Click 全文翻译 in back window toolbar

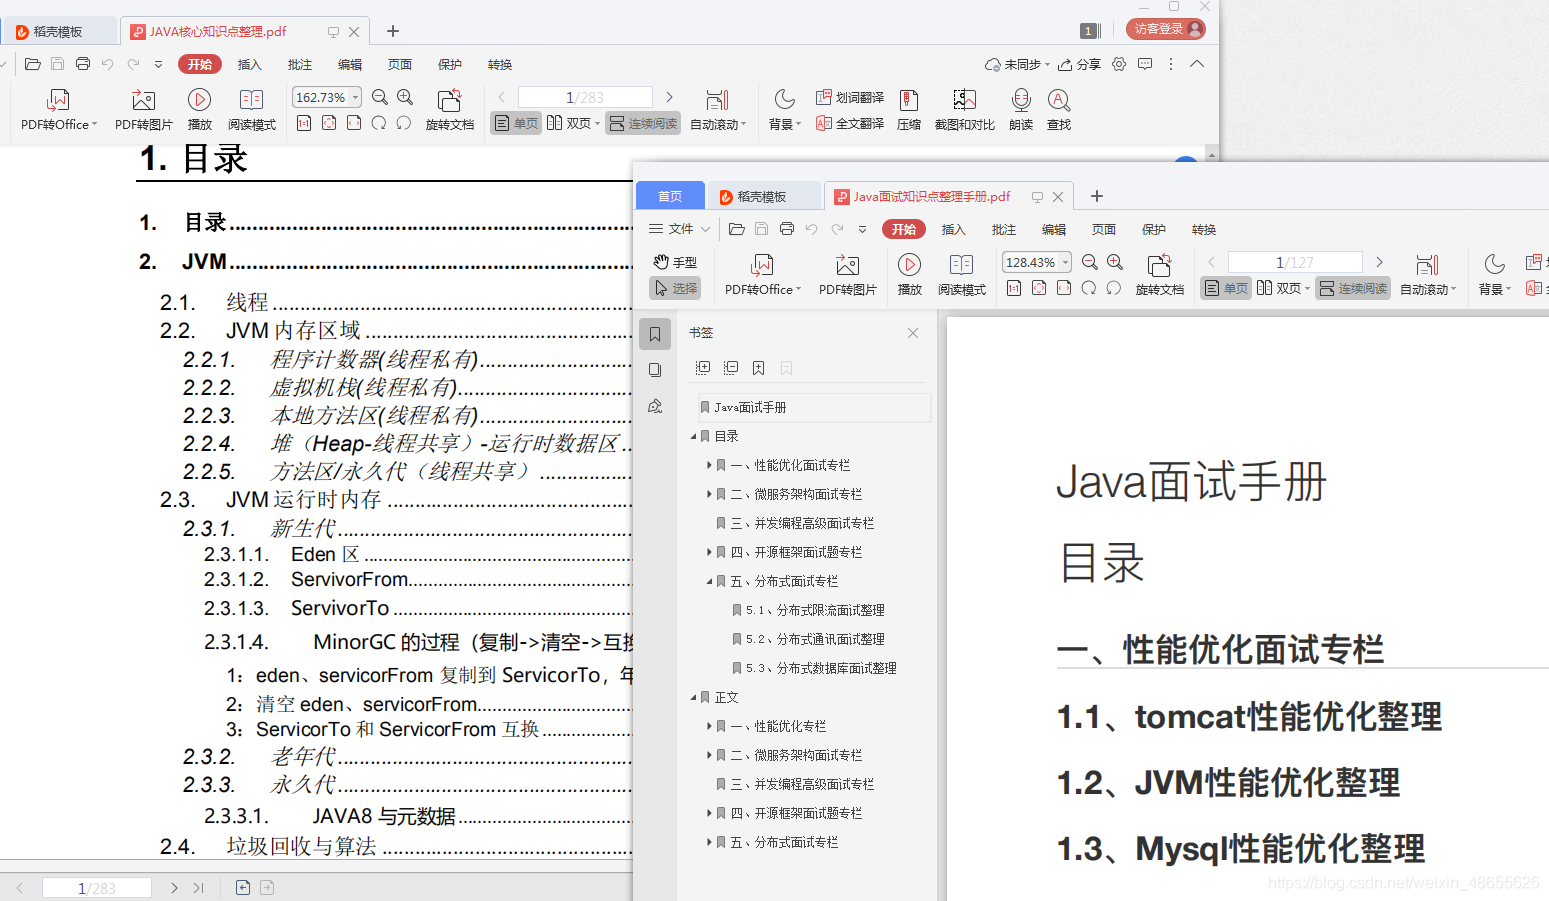coord(850,123)
